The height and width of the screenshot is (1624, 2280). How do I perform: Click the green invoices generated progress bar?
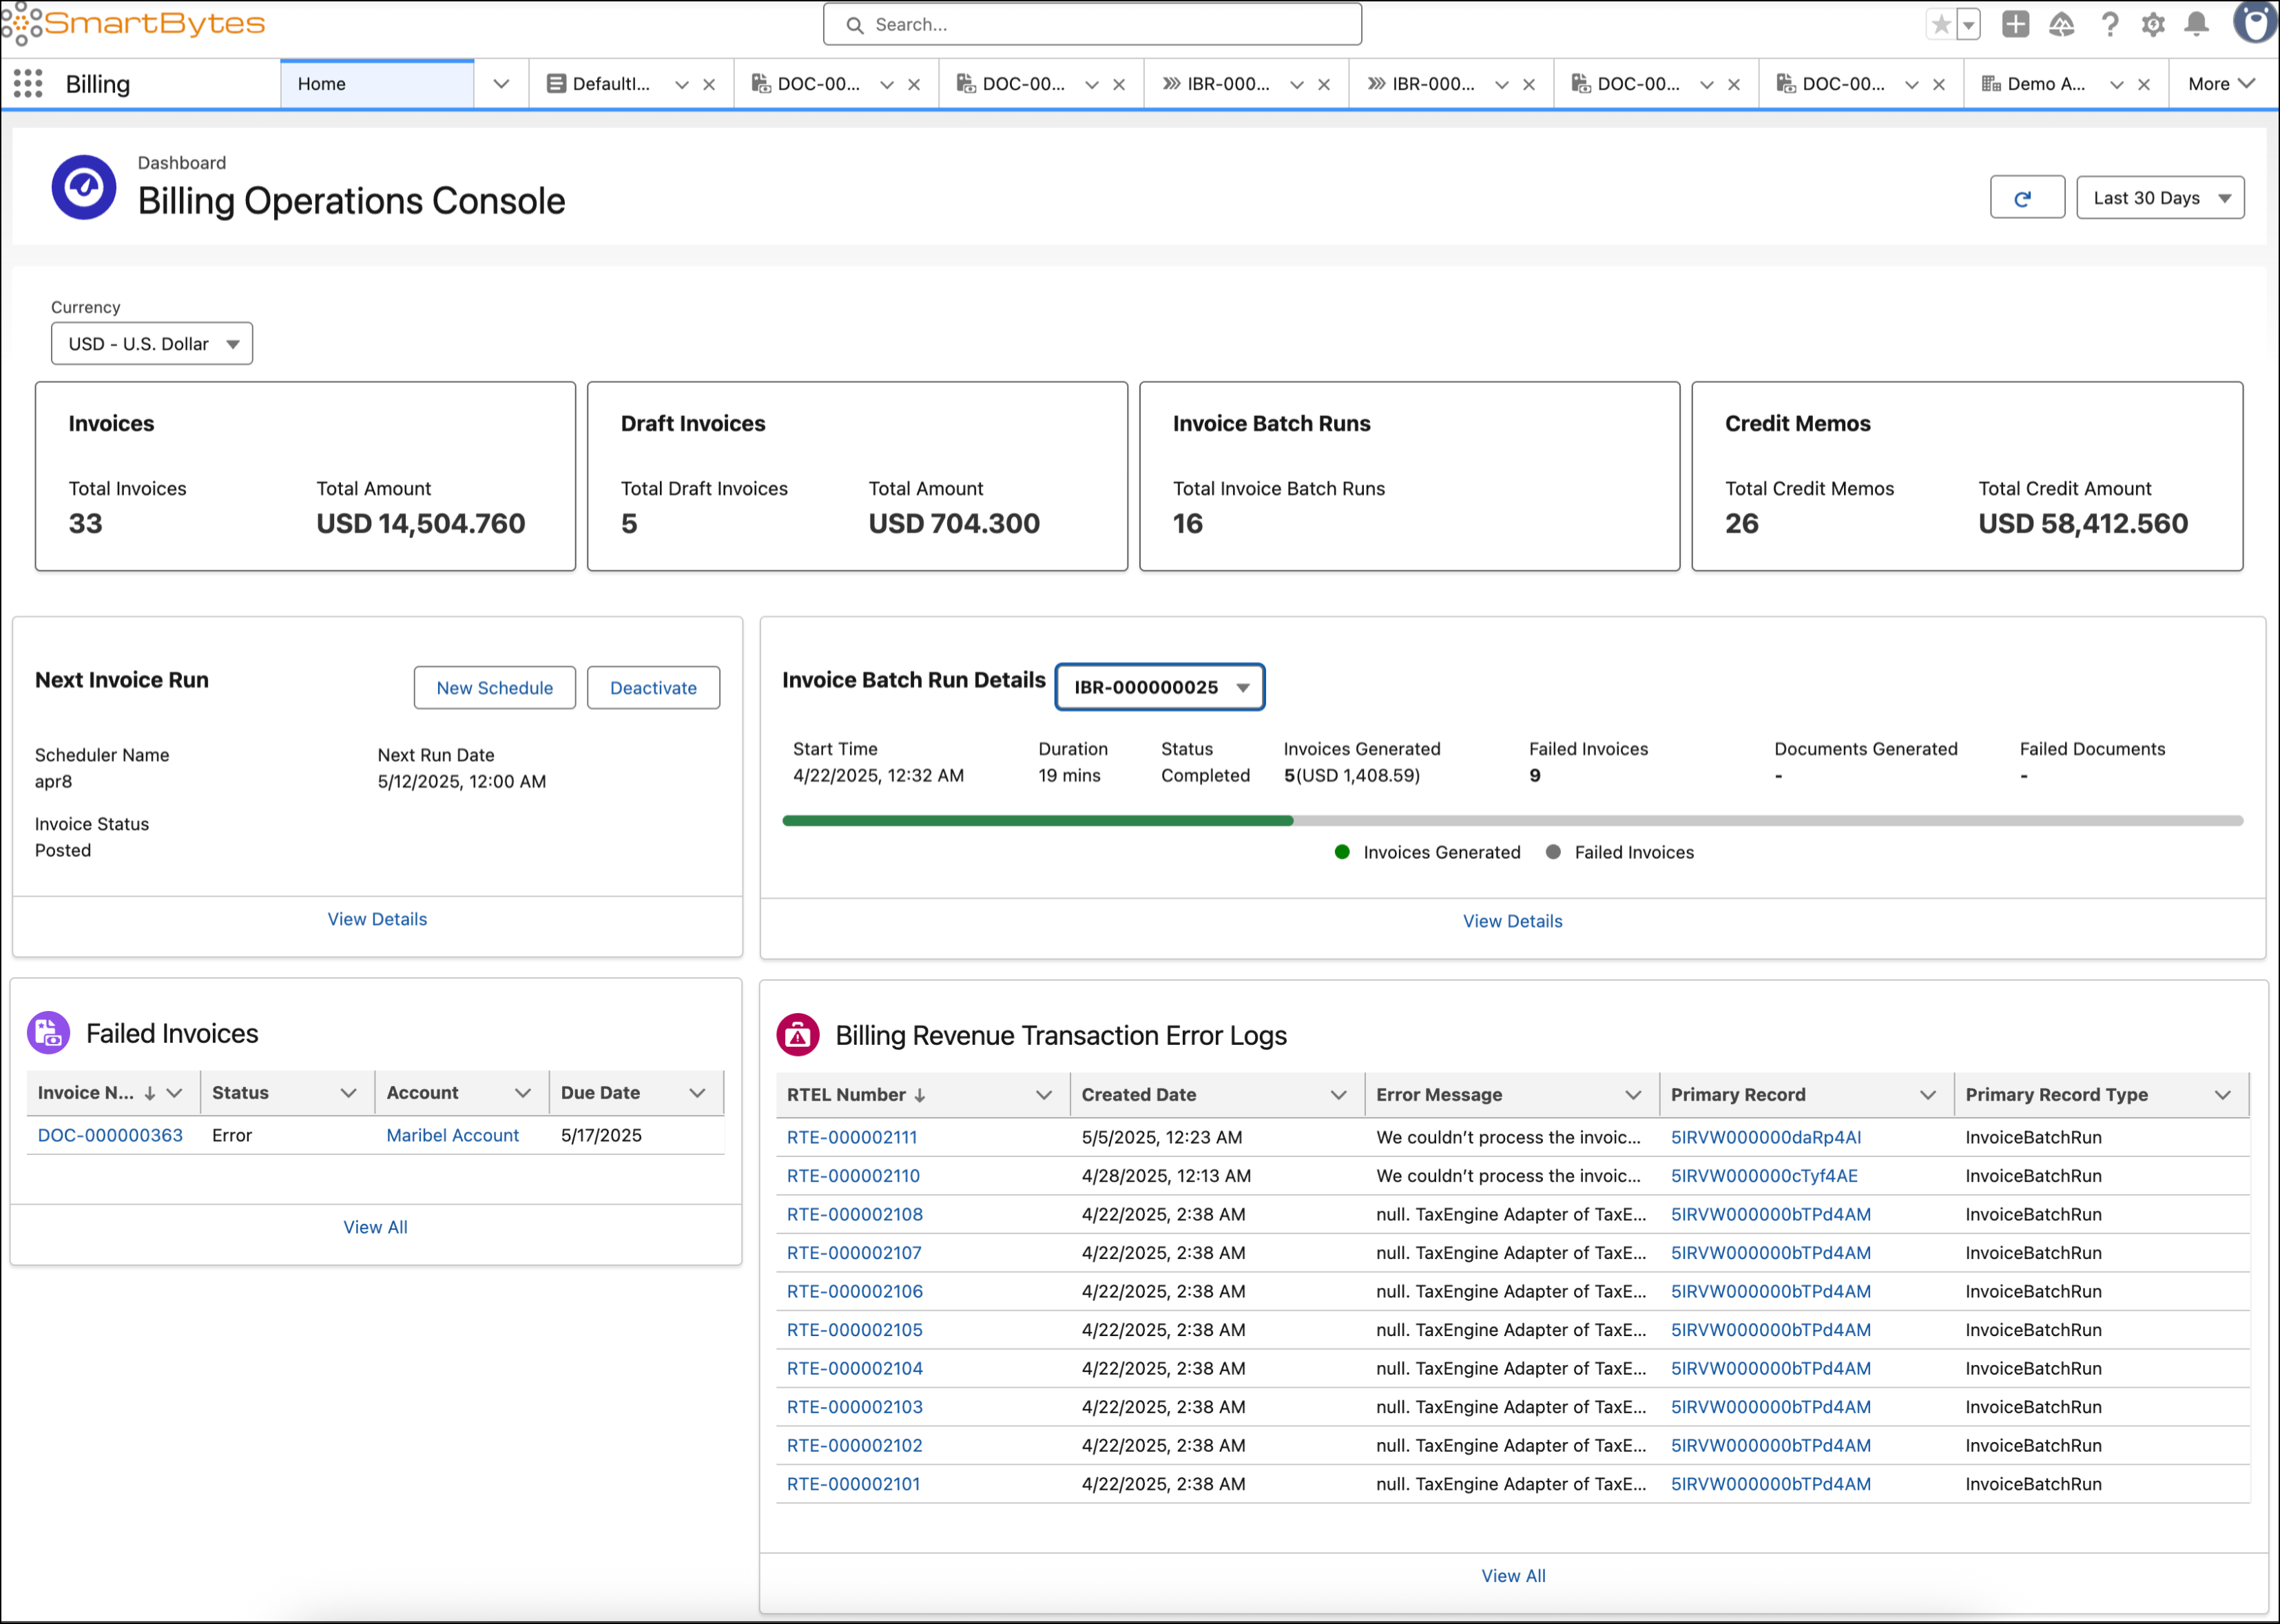pyautogui.click(x=1038, y=821)
